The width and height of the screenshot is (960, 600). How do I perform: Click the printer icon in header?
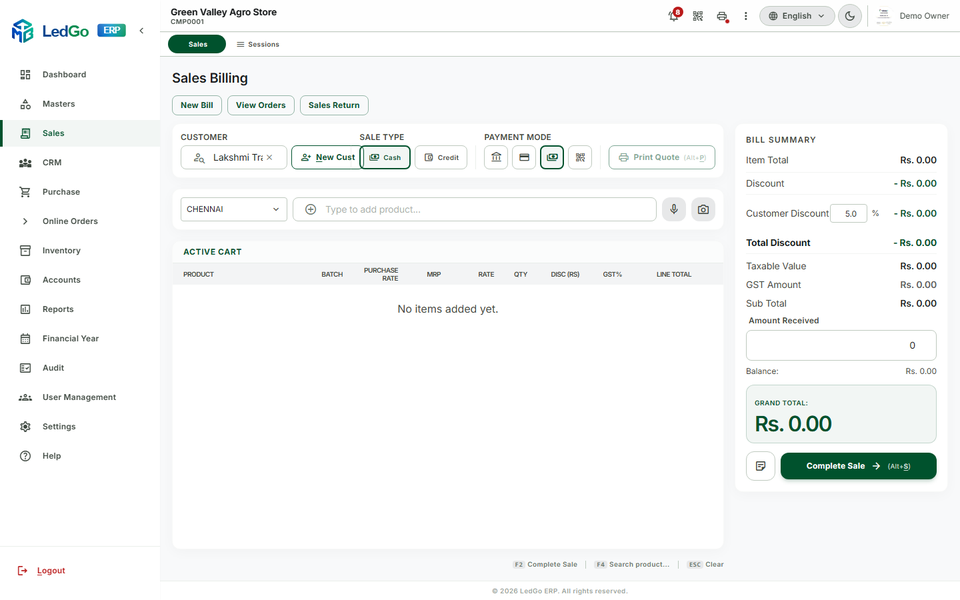click(722, 16)
